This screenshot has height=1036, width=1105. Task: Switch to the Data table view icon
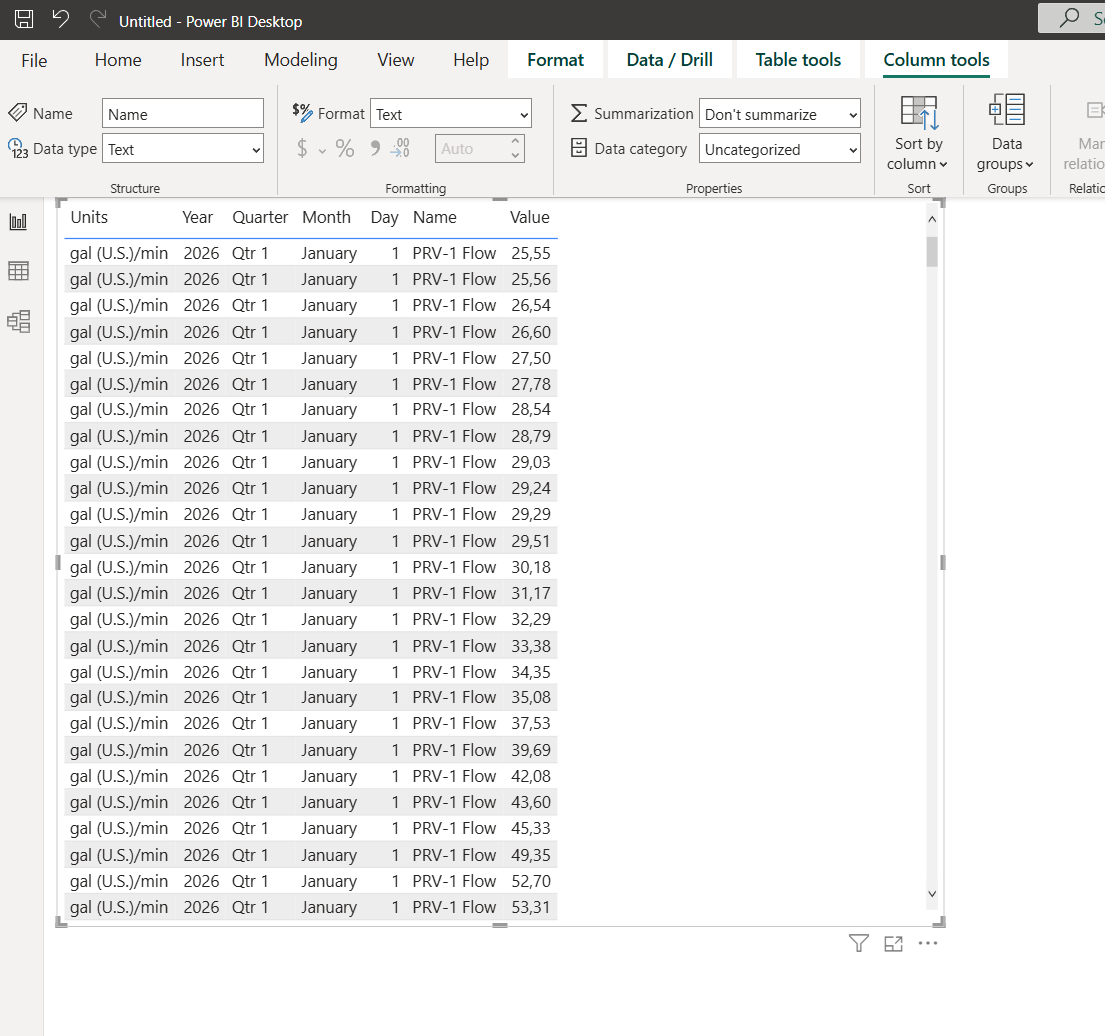tap(18, 271)
